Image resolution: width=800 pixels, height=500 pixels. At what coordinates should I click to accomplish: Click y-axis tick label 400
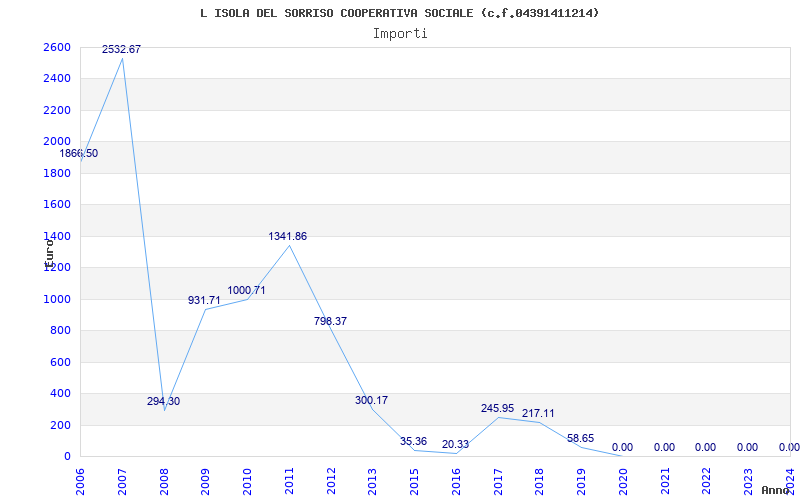pos(60,394)
